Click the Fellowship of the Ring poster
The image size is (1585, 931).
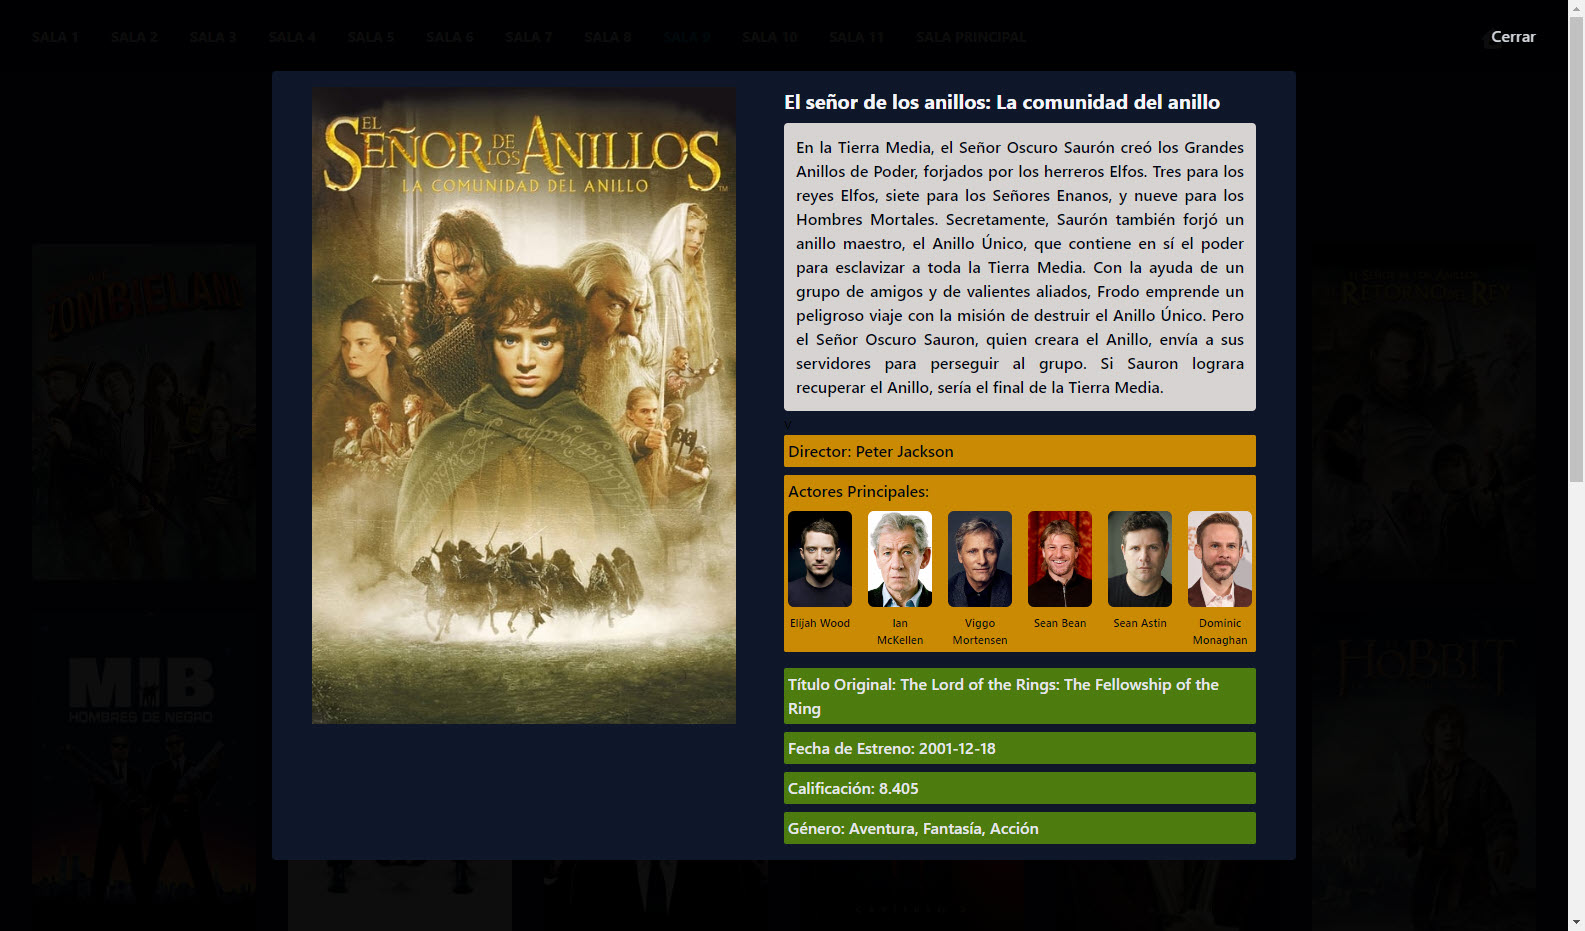[523, 406]
